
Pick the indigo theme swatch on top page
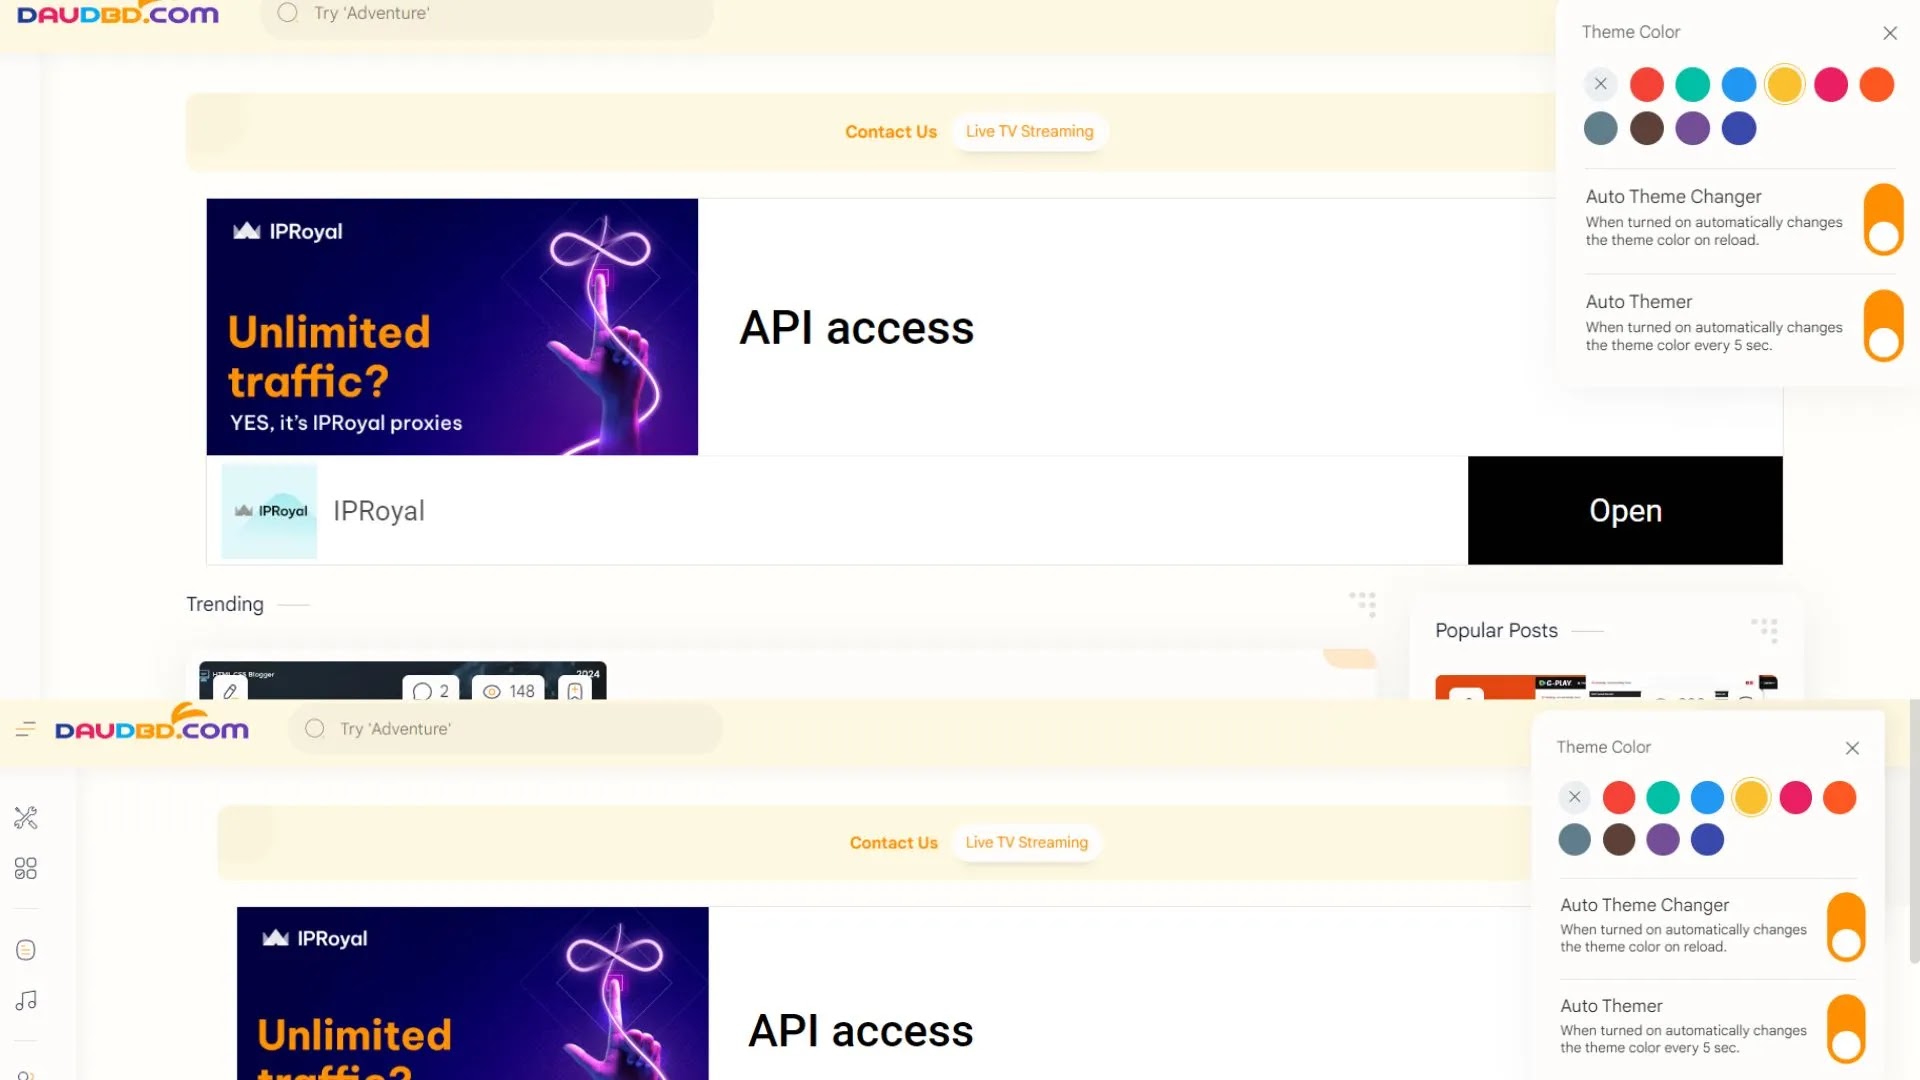click(1739, 128)
